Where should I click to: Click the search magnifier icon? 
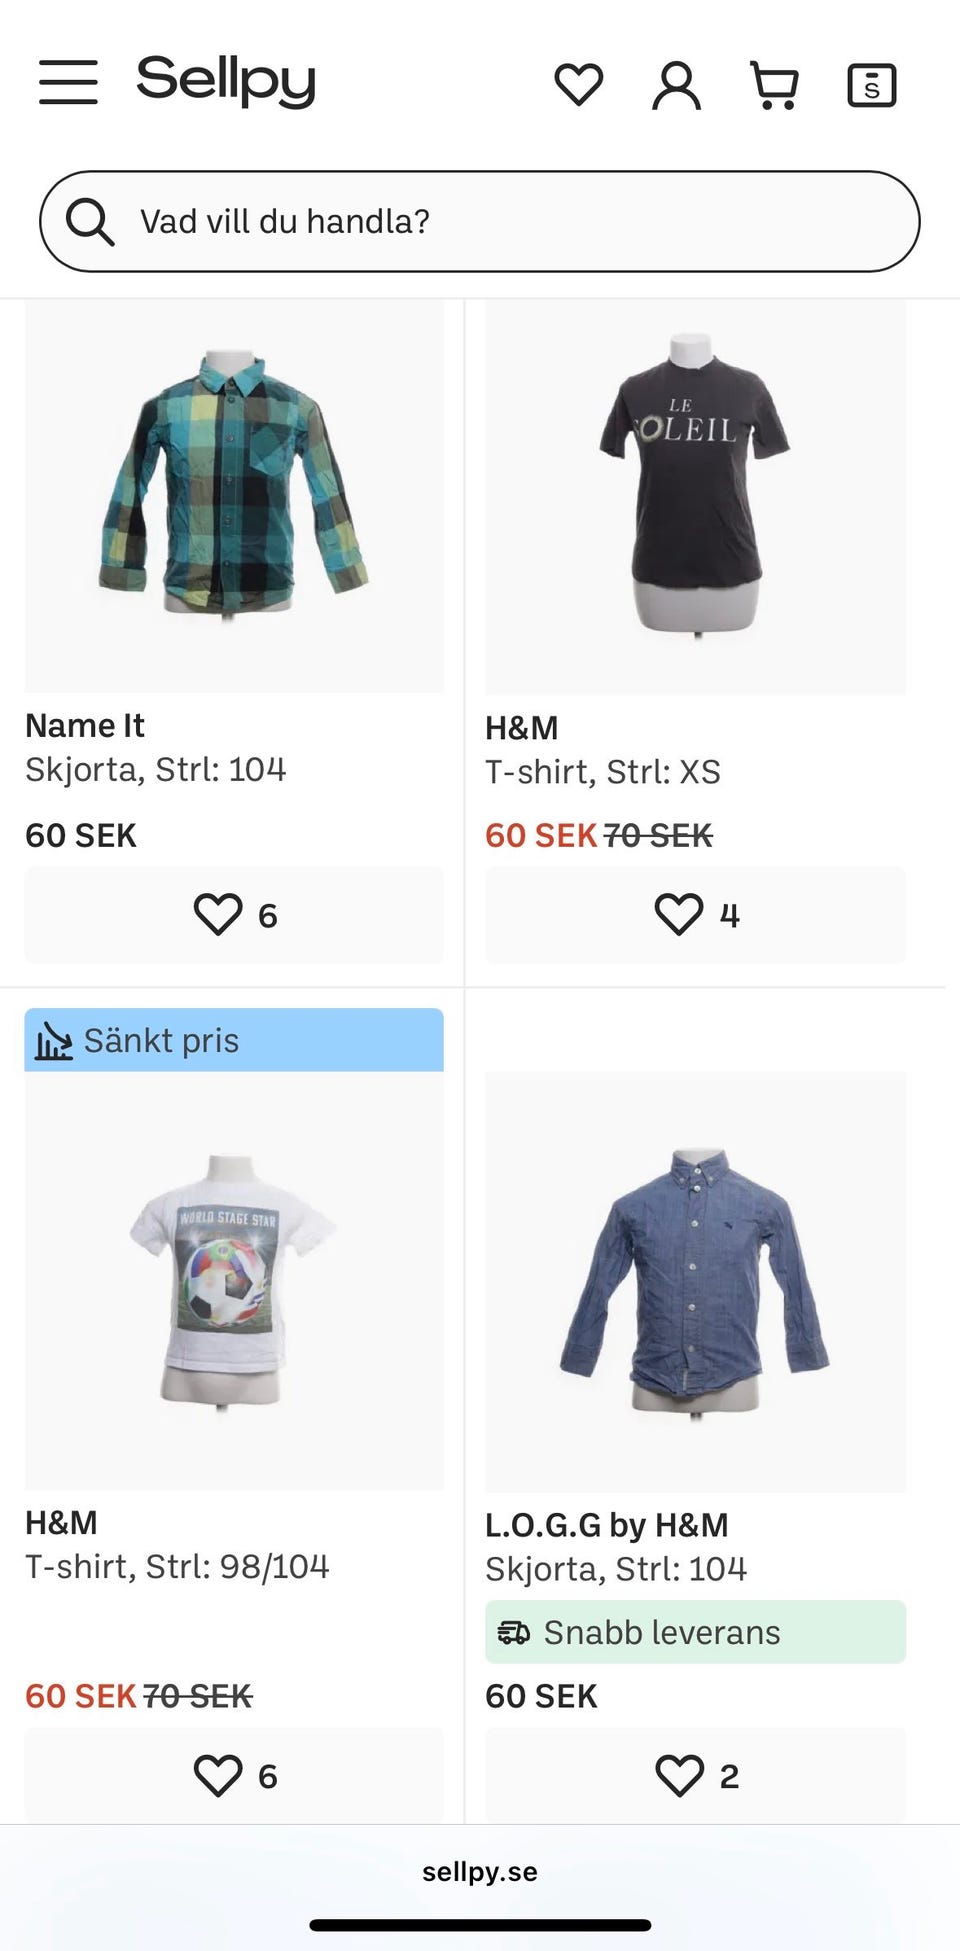click(x=90, y=221)
